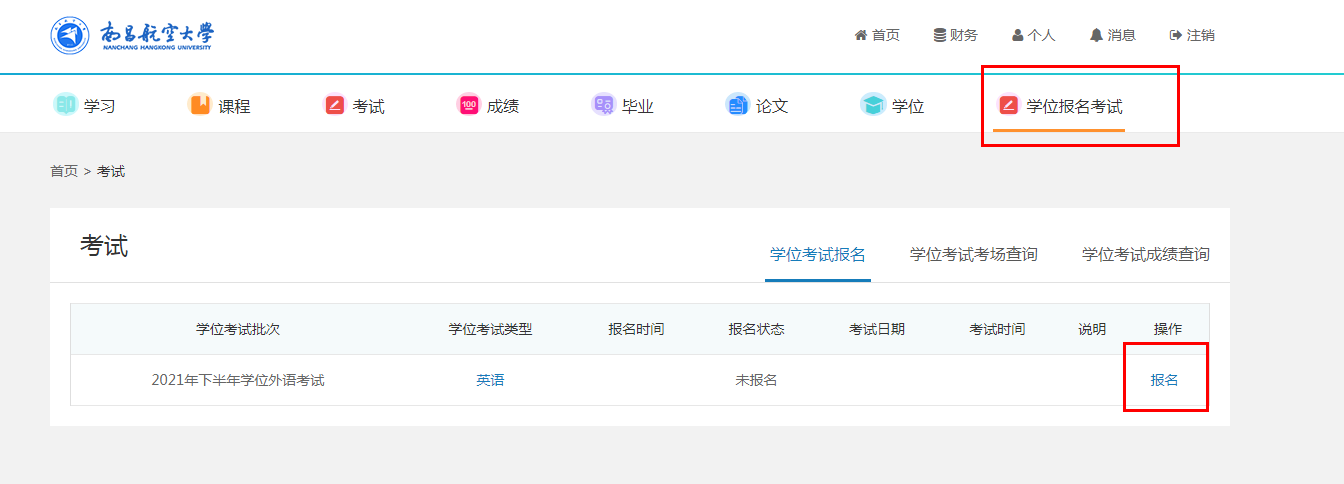Click the blue 论文 document icon
The image size is (1344, 484).
click(x=737, y=105)
